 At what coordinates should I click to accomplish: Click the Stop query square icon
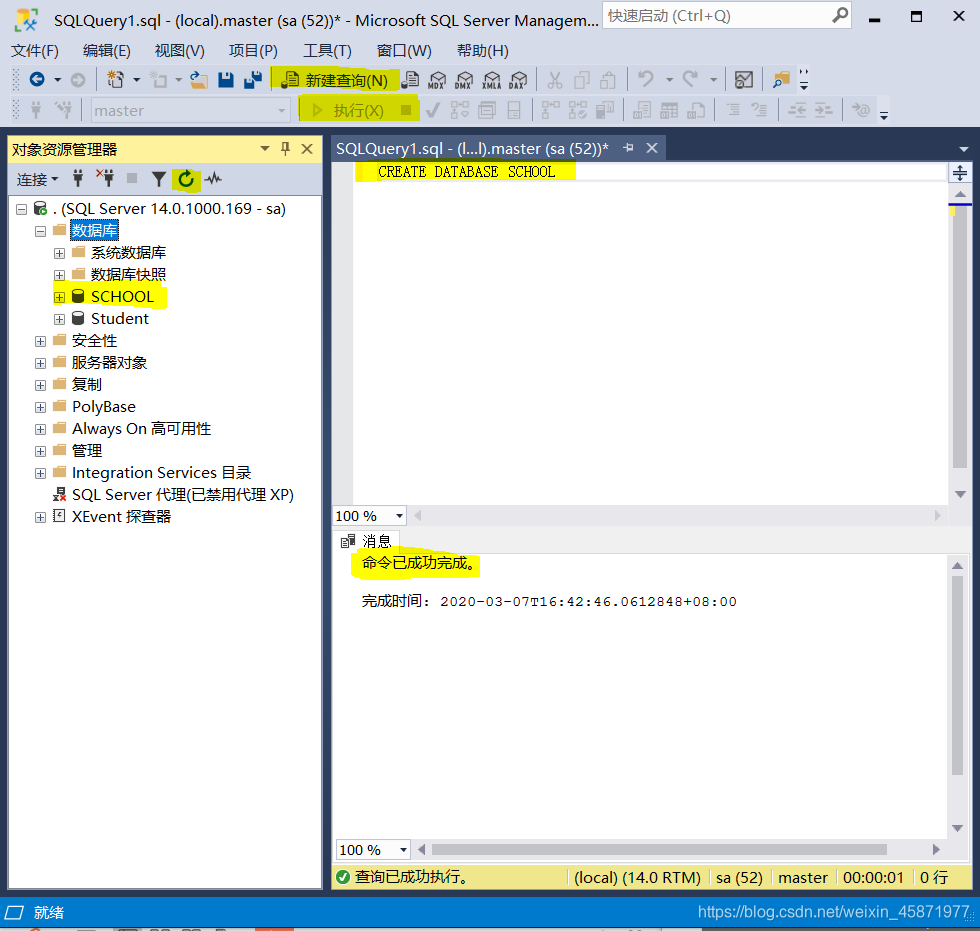click(406, 110)
